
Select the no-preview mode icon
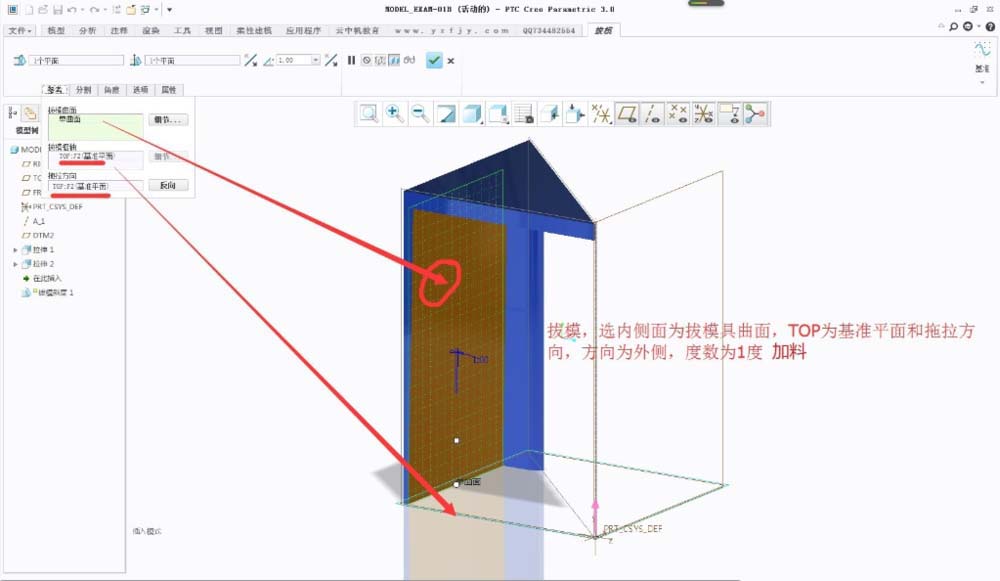(366, 60)
